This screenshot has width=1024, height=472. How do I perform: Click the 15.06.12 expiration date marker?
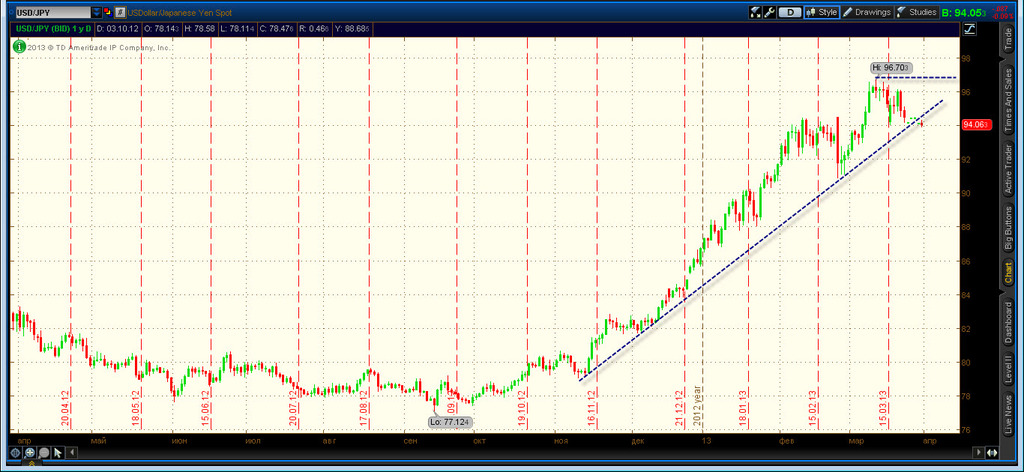tap(205, 408)
